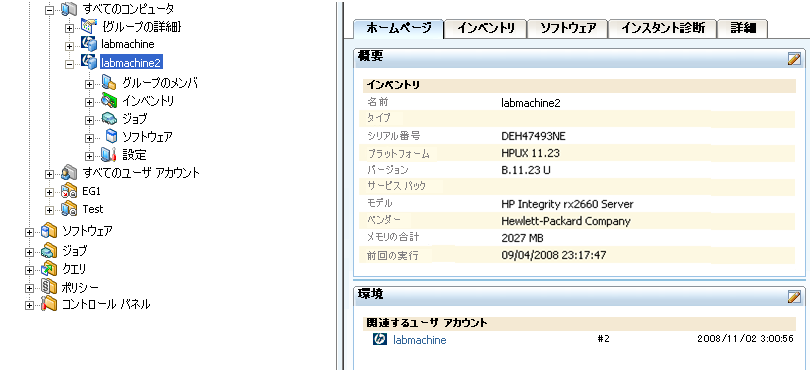Click the グループのメンバ members icon
Screen dimensions: 810x370
109,83
